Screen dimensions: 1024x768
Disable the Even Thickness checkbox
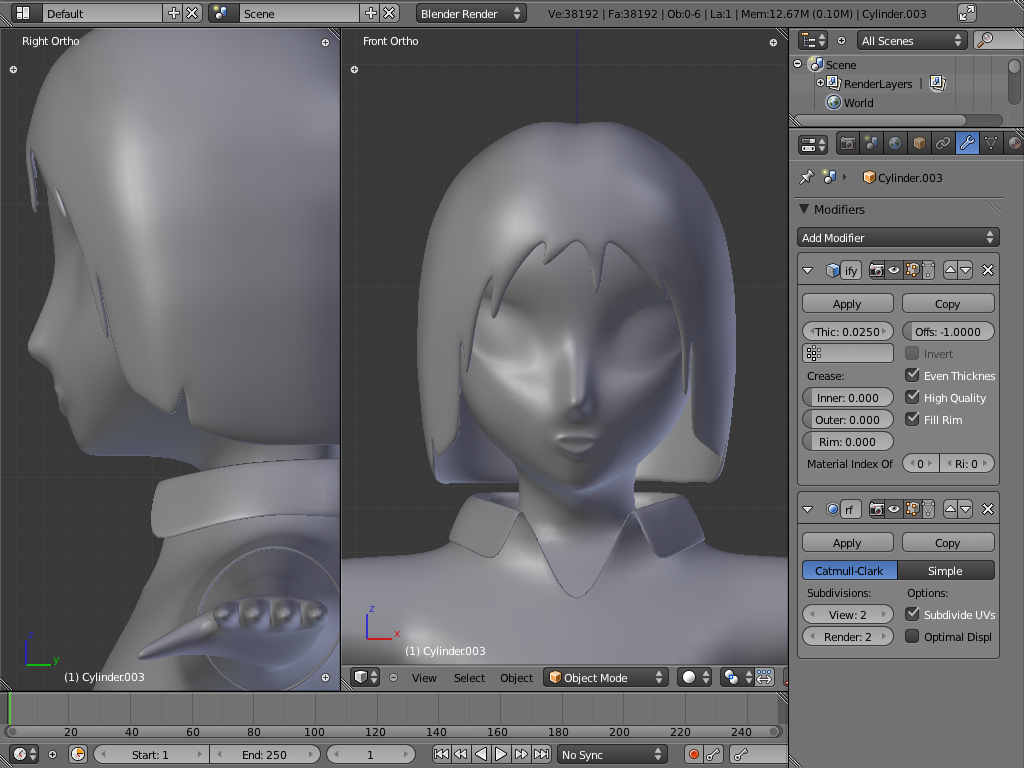(912, 375)
